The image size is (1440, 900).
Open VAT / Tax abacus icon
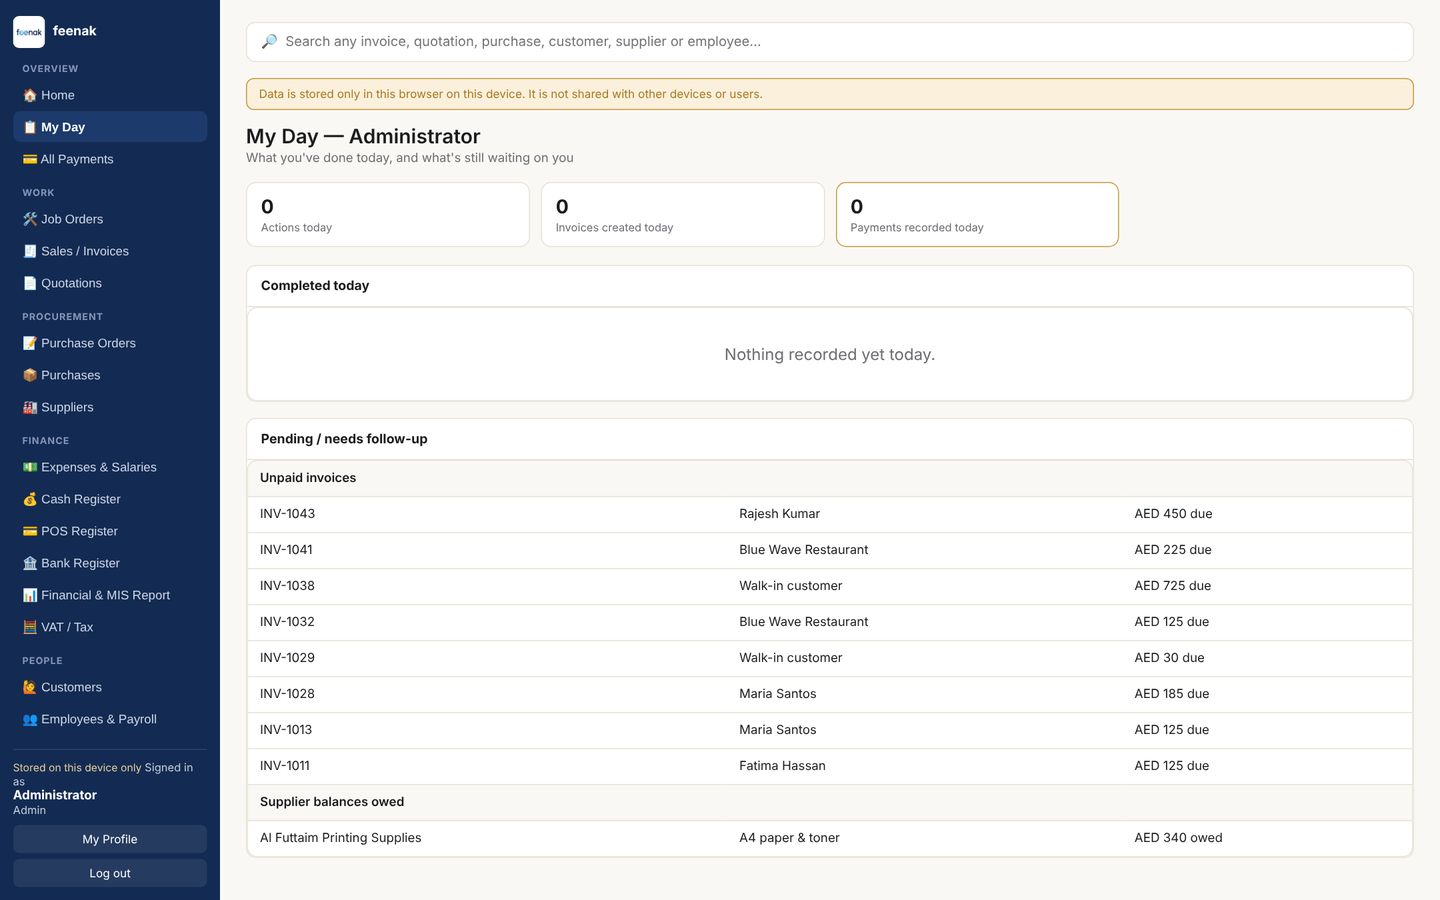(30, 627)
